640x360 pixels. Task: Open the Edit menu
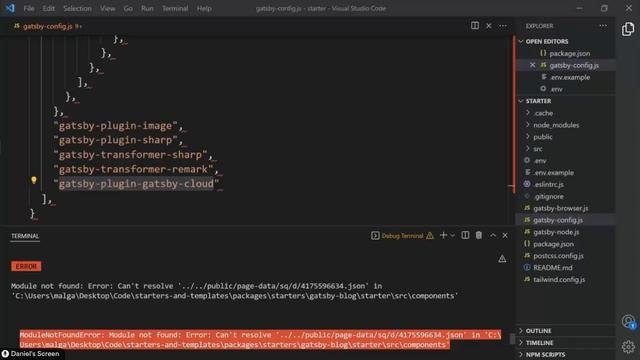pyautogui.click(x=49, y=8)
